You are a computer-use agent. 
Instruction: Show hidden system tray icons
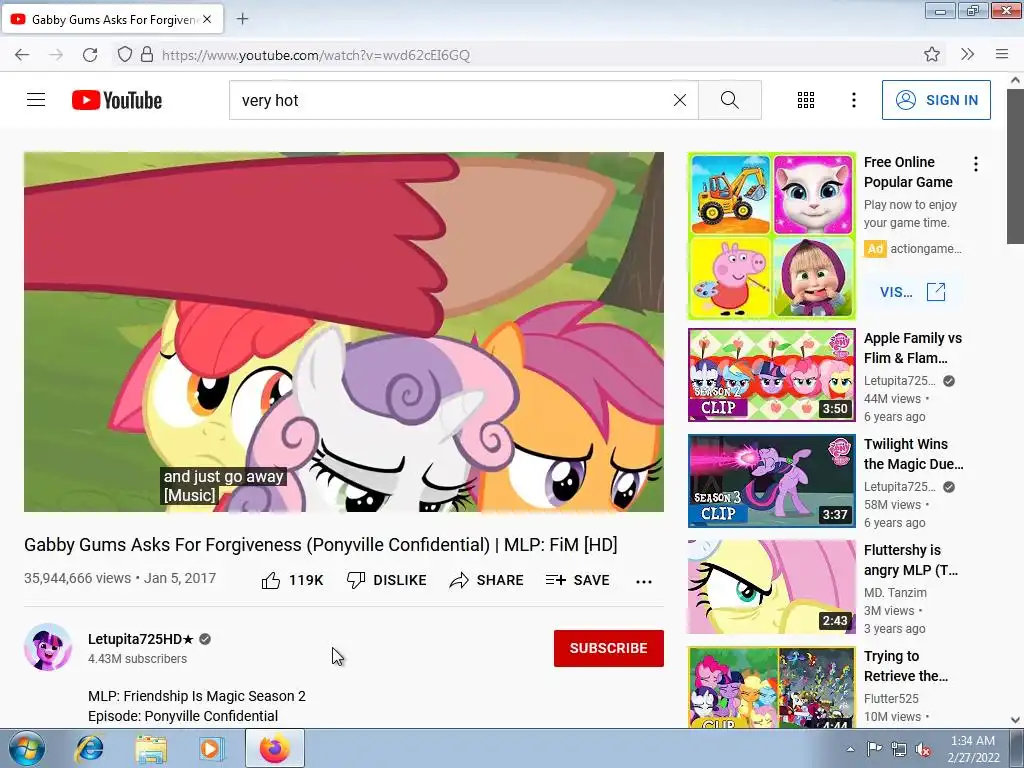coord(850,749)
